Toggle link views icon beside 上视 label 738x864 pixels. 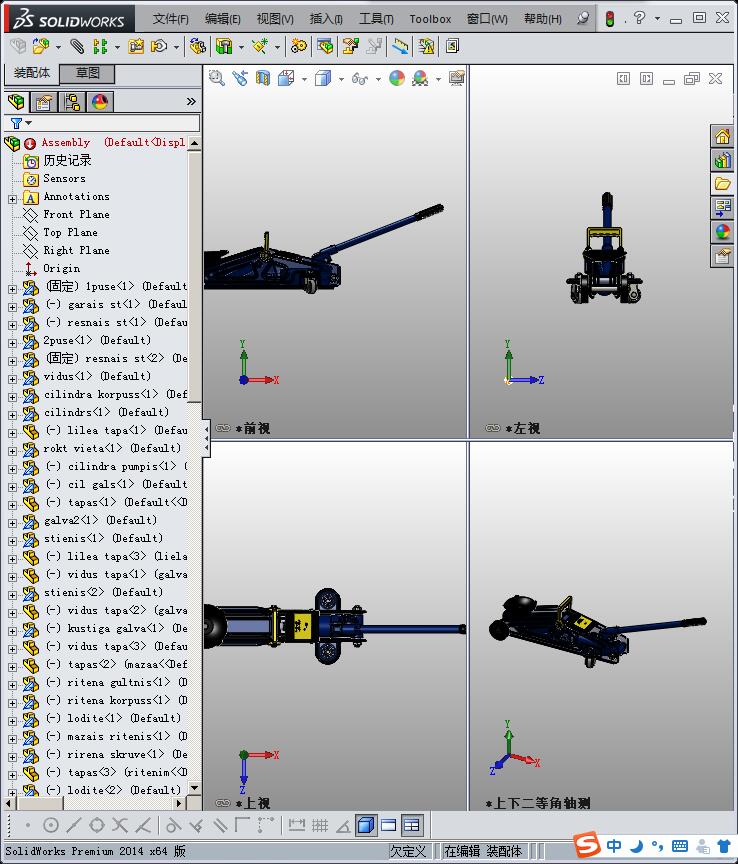(223, 803)
